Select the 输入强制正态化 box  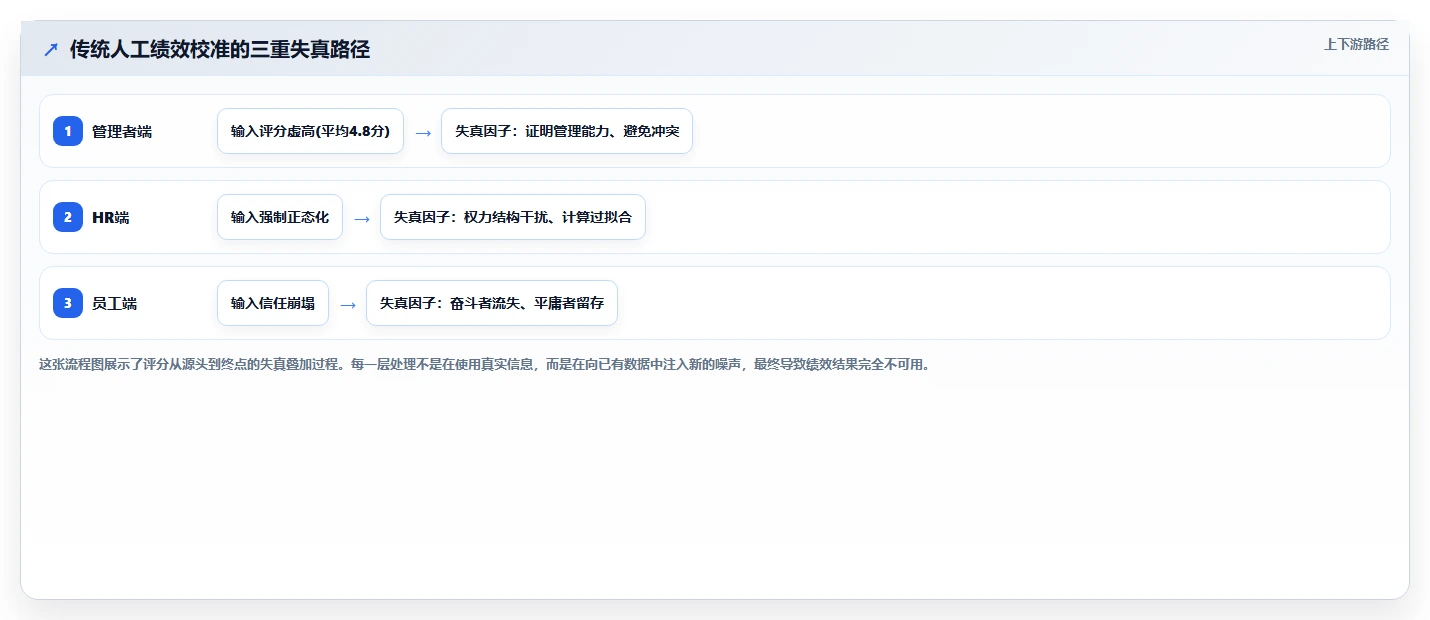point(280,217)
